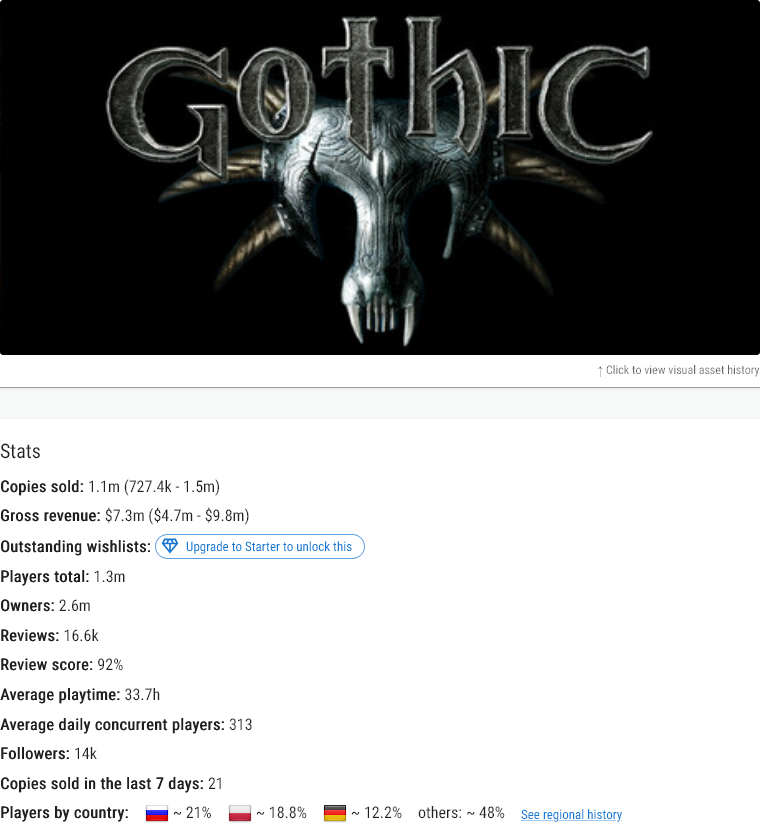
Task: Click the 'others: ~ 48%' value
Action: click(x=461, y=813)
